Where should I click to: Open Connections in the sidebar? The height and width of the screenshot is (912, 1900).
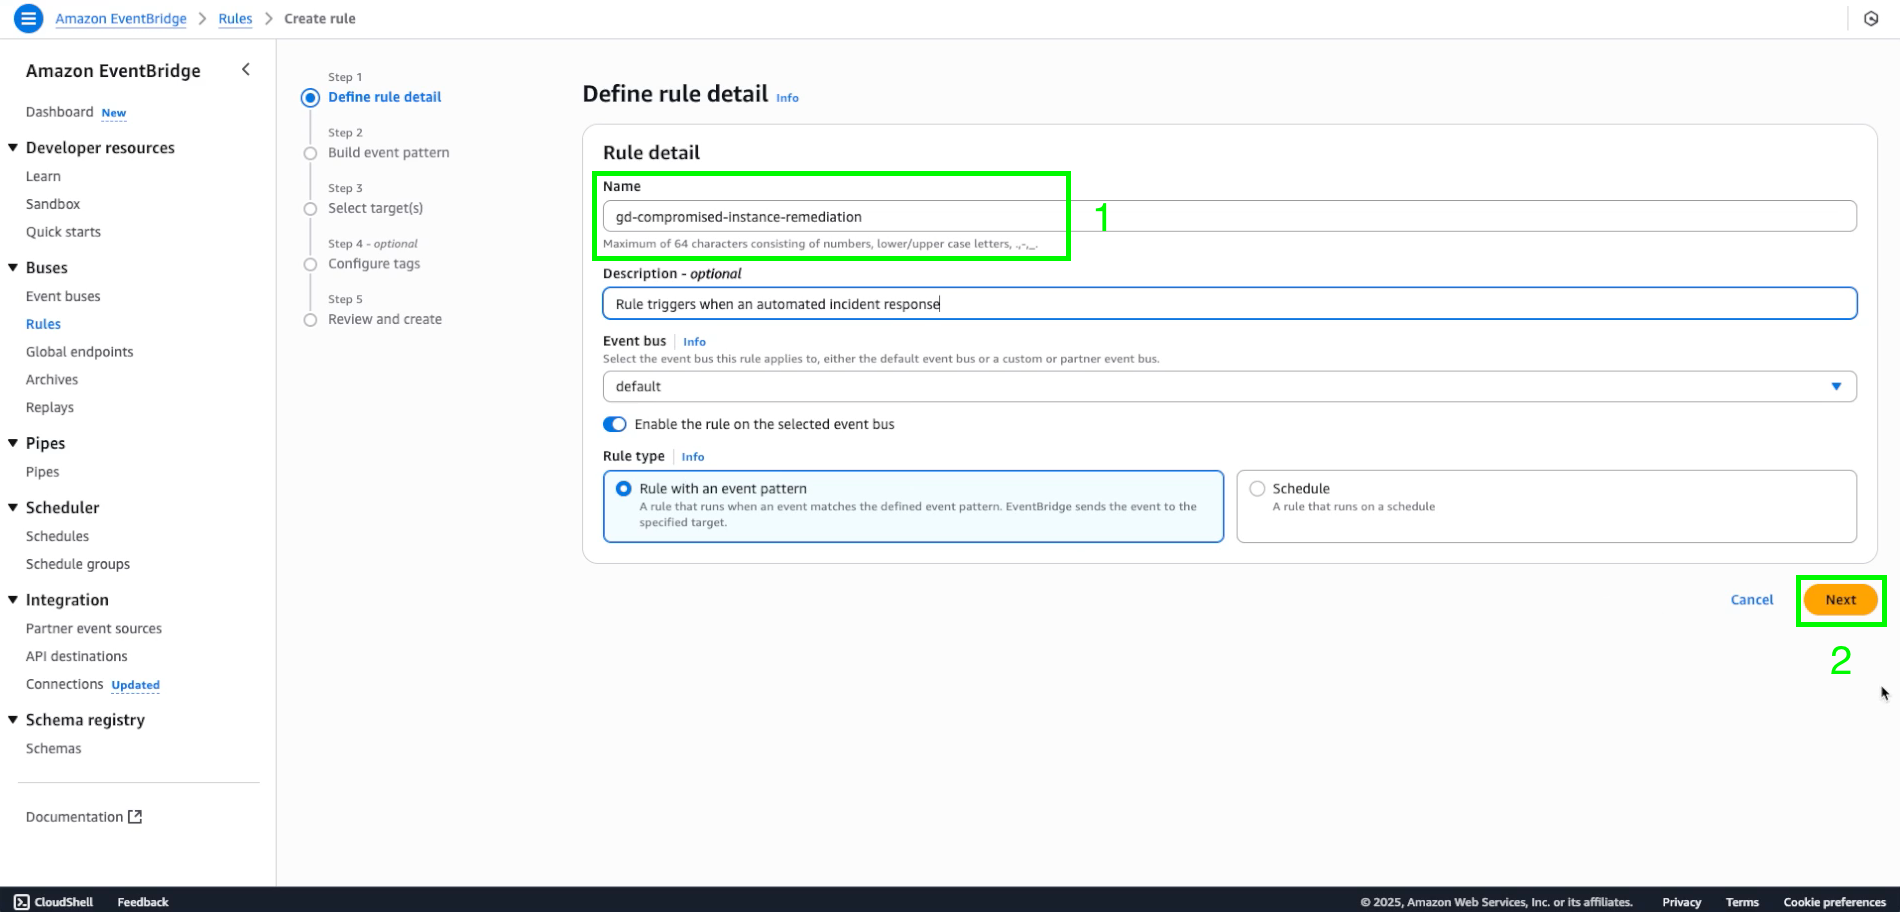coord(64,684)
